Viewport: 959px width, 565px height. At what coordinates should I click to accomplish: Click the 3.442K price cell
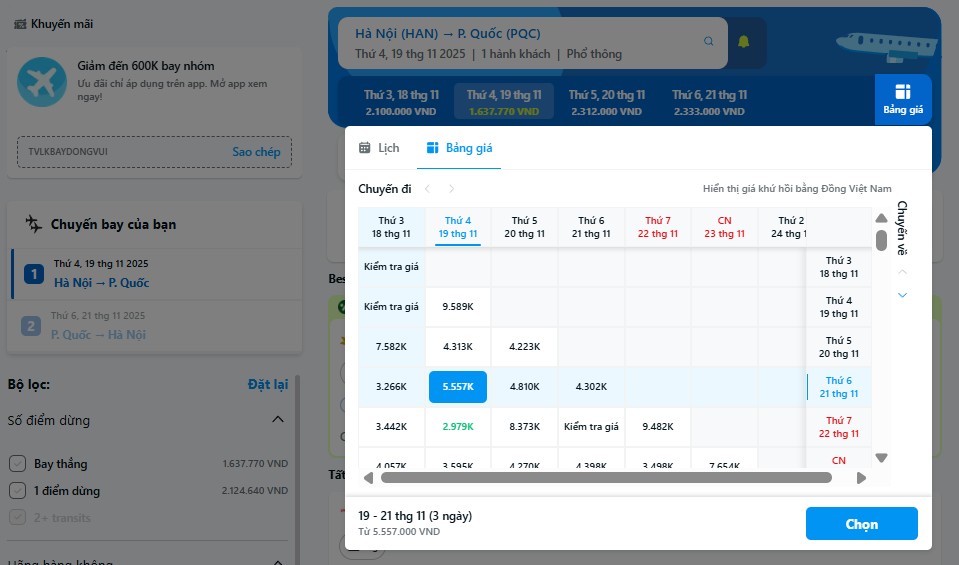tap(391, 427)
